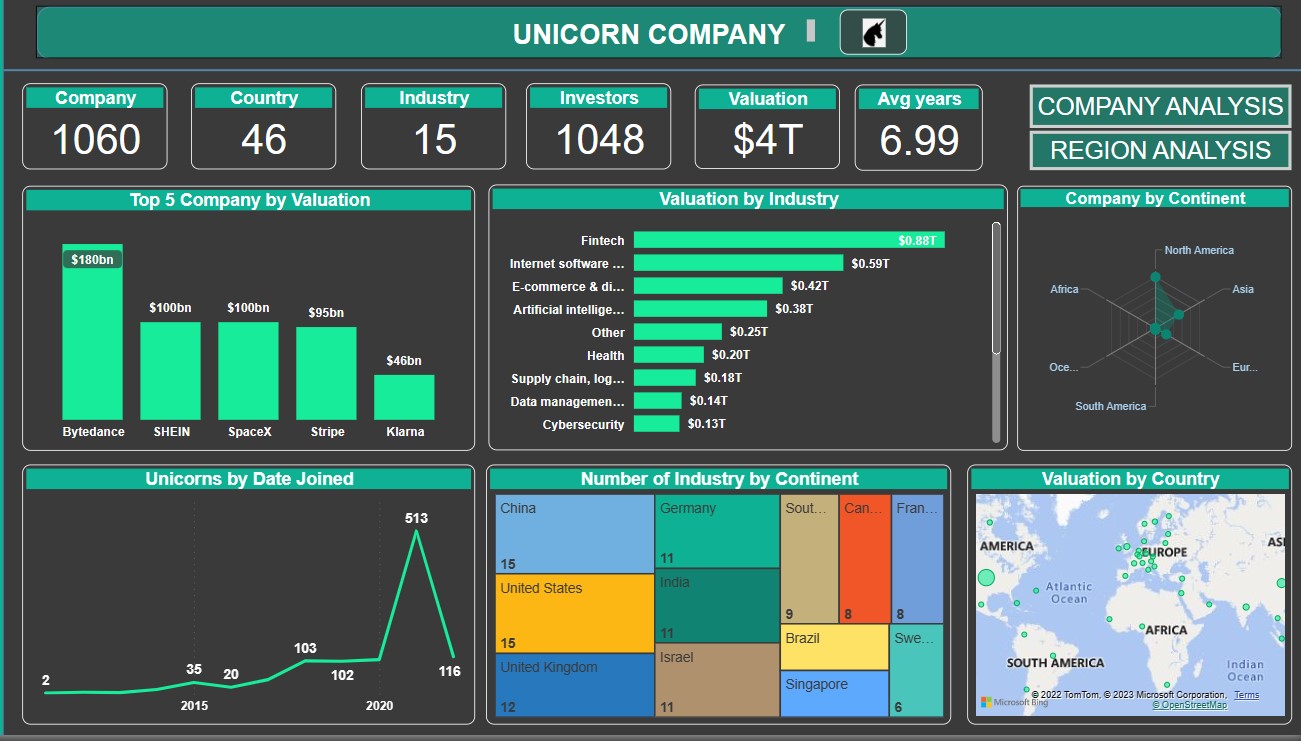
Task: Click the large North America map bubble
Action: tap(986, 577)
